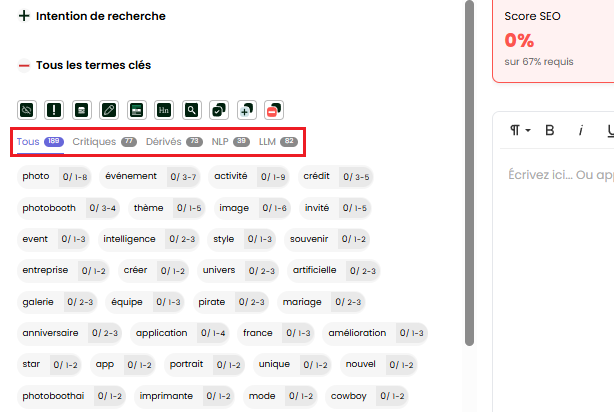This screenshot has height=412, width=614.
Task: Click the pencil edit icon
Action: (109, 109)
